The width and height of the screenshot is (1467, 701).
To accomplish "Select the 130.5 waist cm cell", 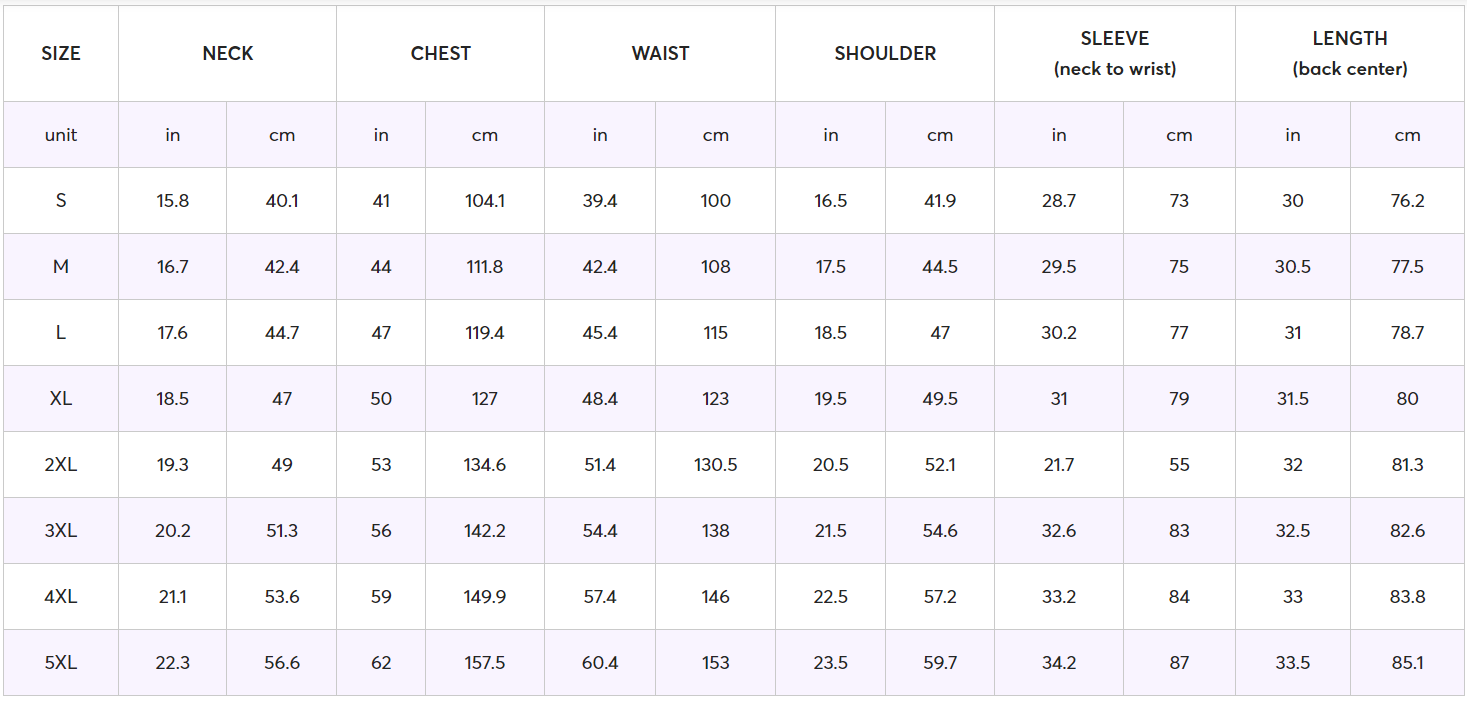I will [716, 465].
